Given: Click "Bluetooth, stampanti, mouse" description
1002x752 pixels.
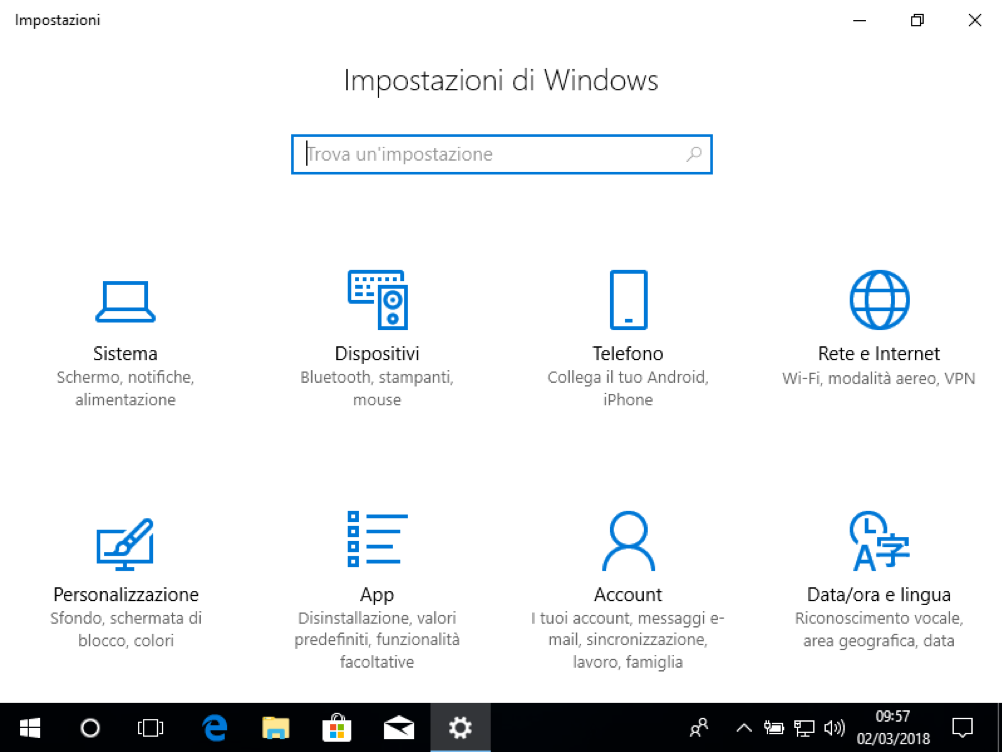Looking at the screenshot, I should [377, 388].
